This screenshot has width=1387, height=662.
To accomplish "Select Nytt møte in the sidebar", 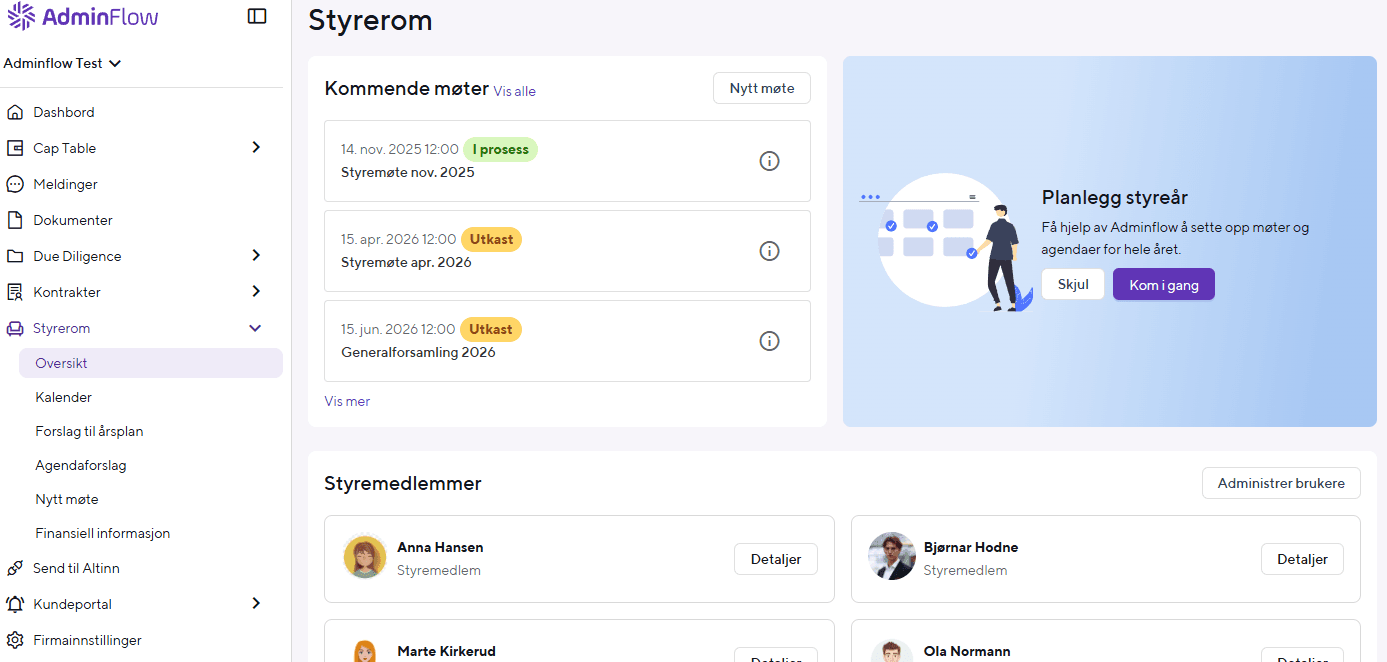I will [67, 499].
